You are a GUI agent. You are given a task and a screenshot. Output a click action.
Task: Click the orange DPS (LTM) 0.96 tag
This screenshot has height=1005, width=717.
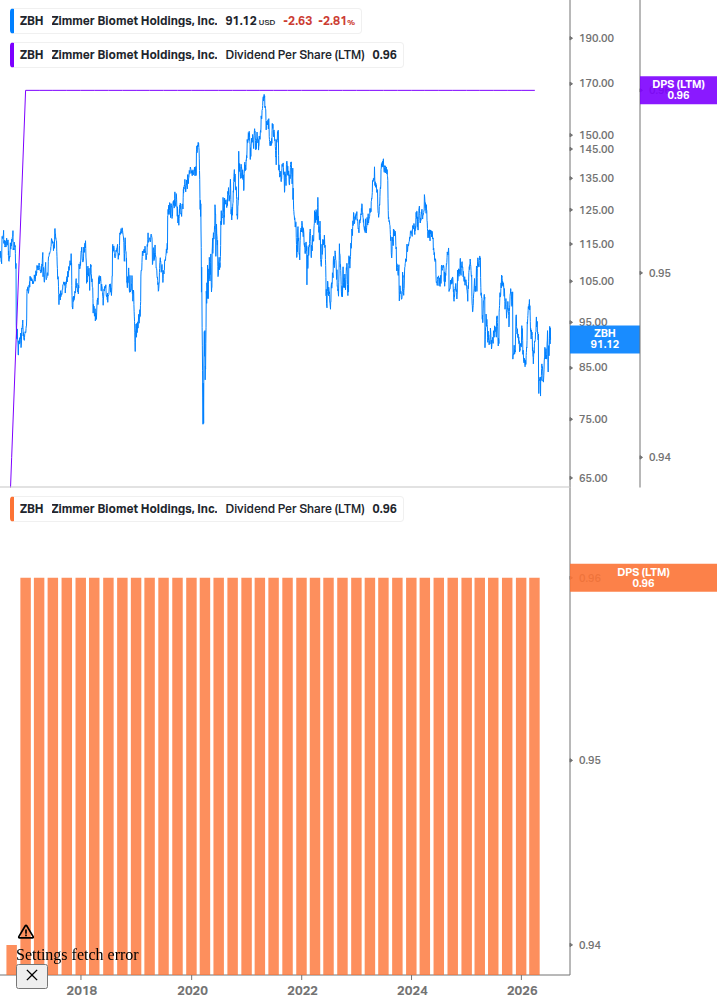click(x=643, y=577)
